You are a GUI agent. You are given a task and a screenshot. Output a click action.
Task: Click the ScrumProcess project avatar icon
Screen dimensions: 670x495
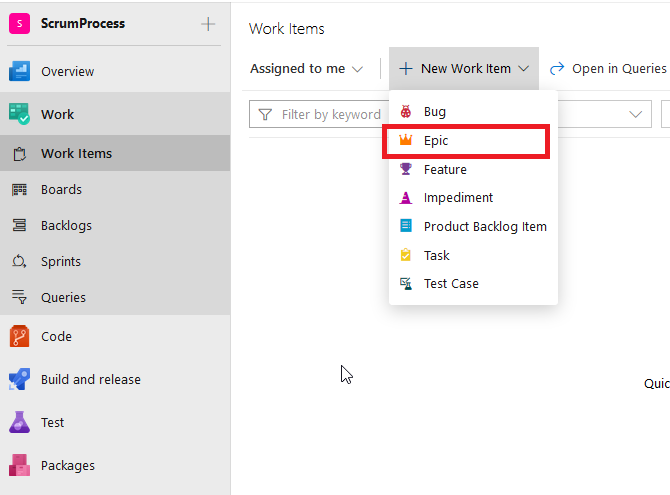coord(19,24)
